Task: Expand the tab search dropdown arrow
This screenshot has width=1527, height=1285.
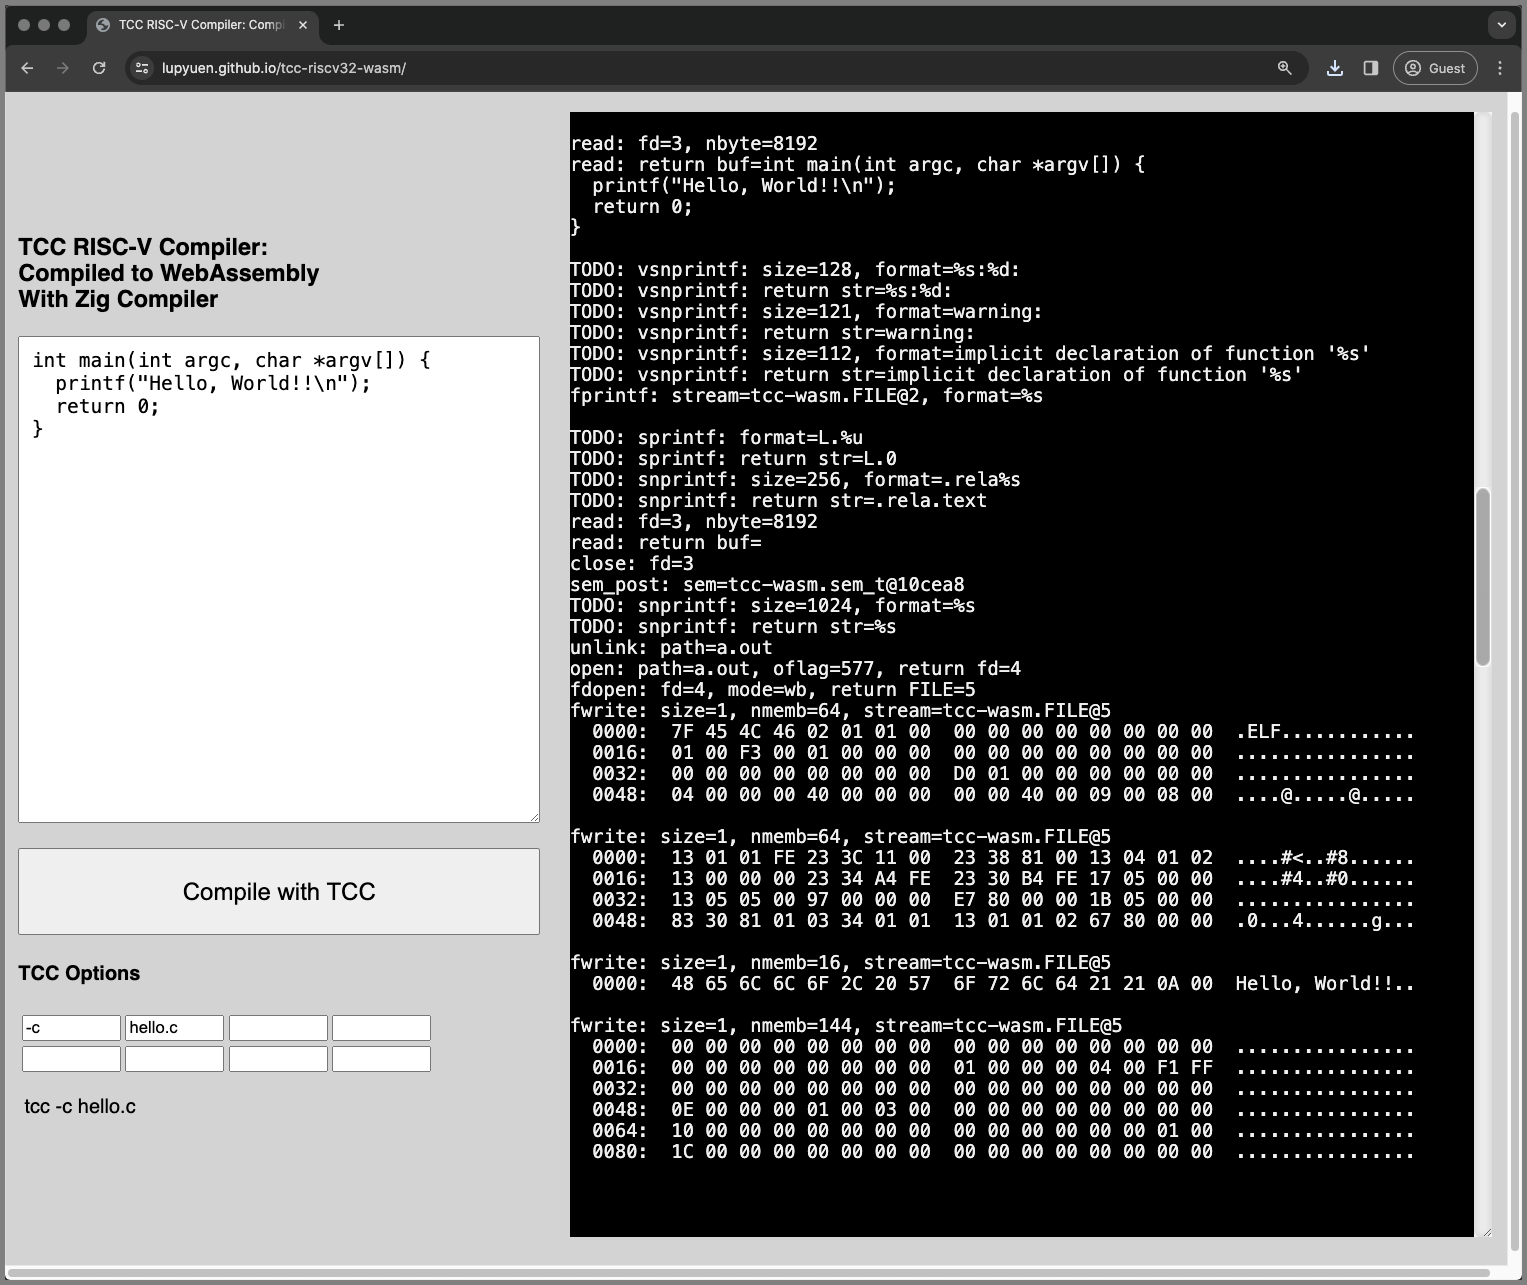Action: [x=1501, y=25]
